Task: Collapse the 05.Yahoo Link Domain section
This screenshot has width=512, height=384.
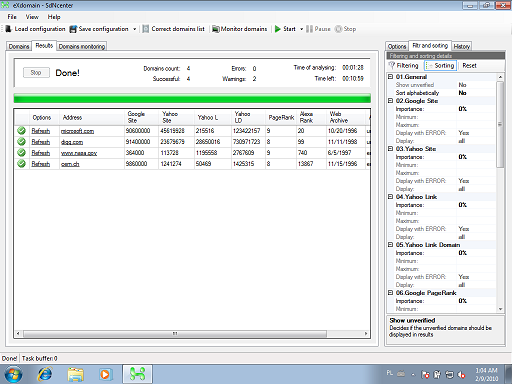Action: pyautogui.click(x=391, y=245)
